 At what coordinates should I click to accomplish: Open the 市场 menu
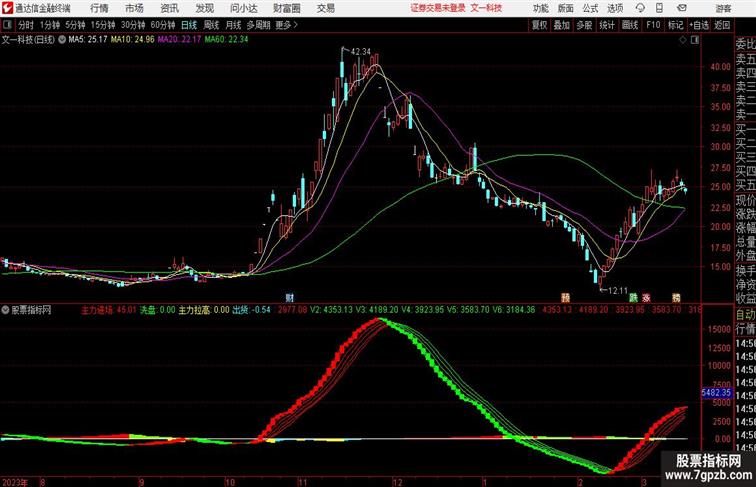pyautogui.click(x=134, y=8)
